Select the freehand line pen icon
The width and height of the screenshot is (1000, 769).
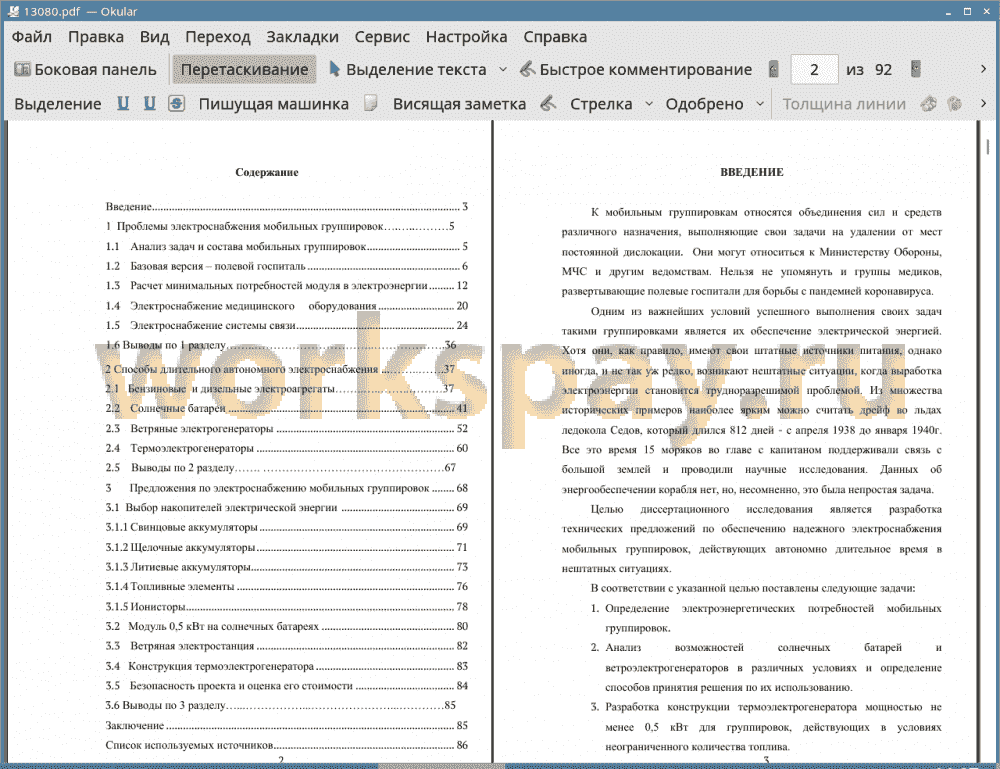[x=548, y=103]
